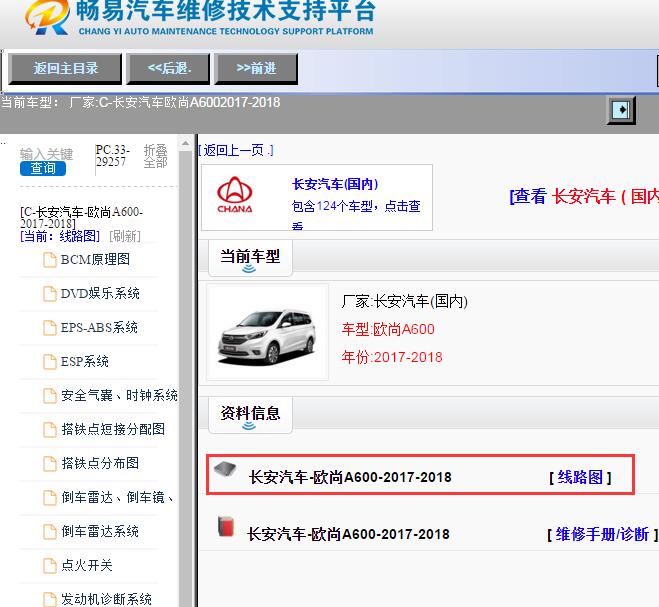Click red book icon of 维修手册 row
Image resolution: width=659 pixels, height=607 pixels.
(x=226, y=527)
